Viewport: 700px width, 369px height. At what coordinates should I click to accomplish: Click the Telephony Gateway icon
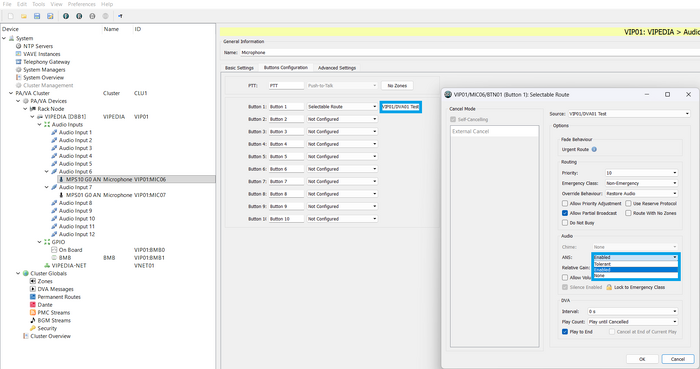pos(18,62)
